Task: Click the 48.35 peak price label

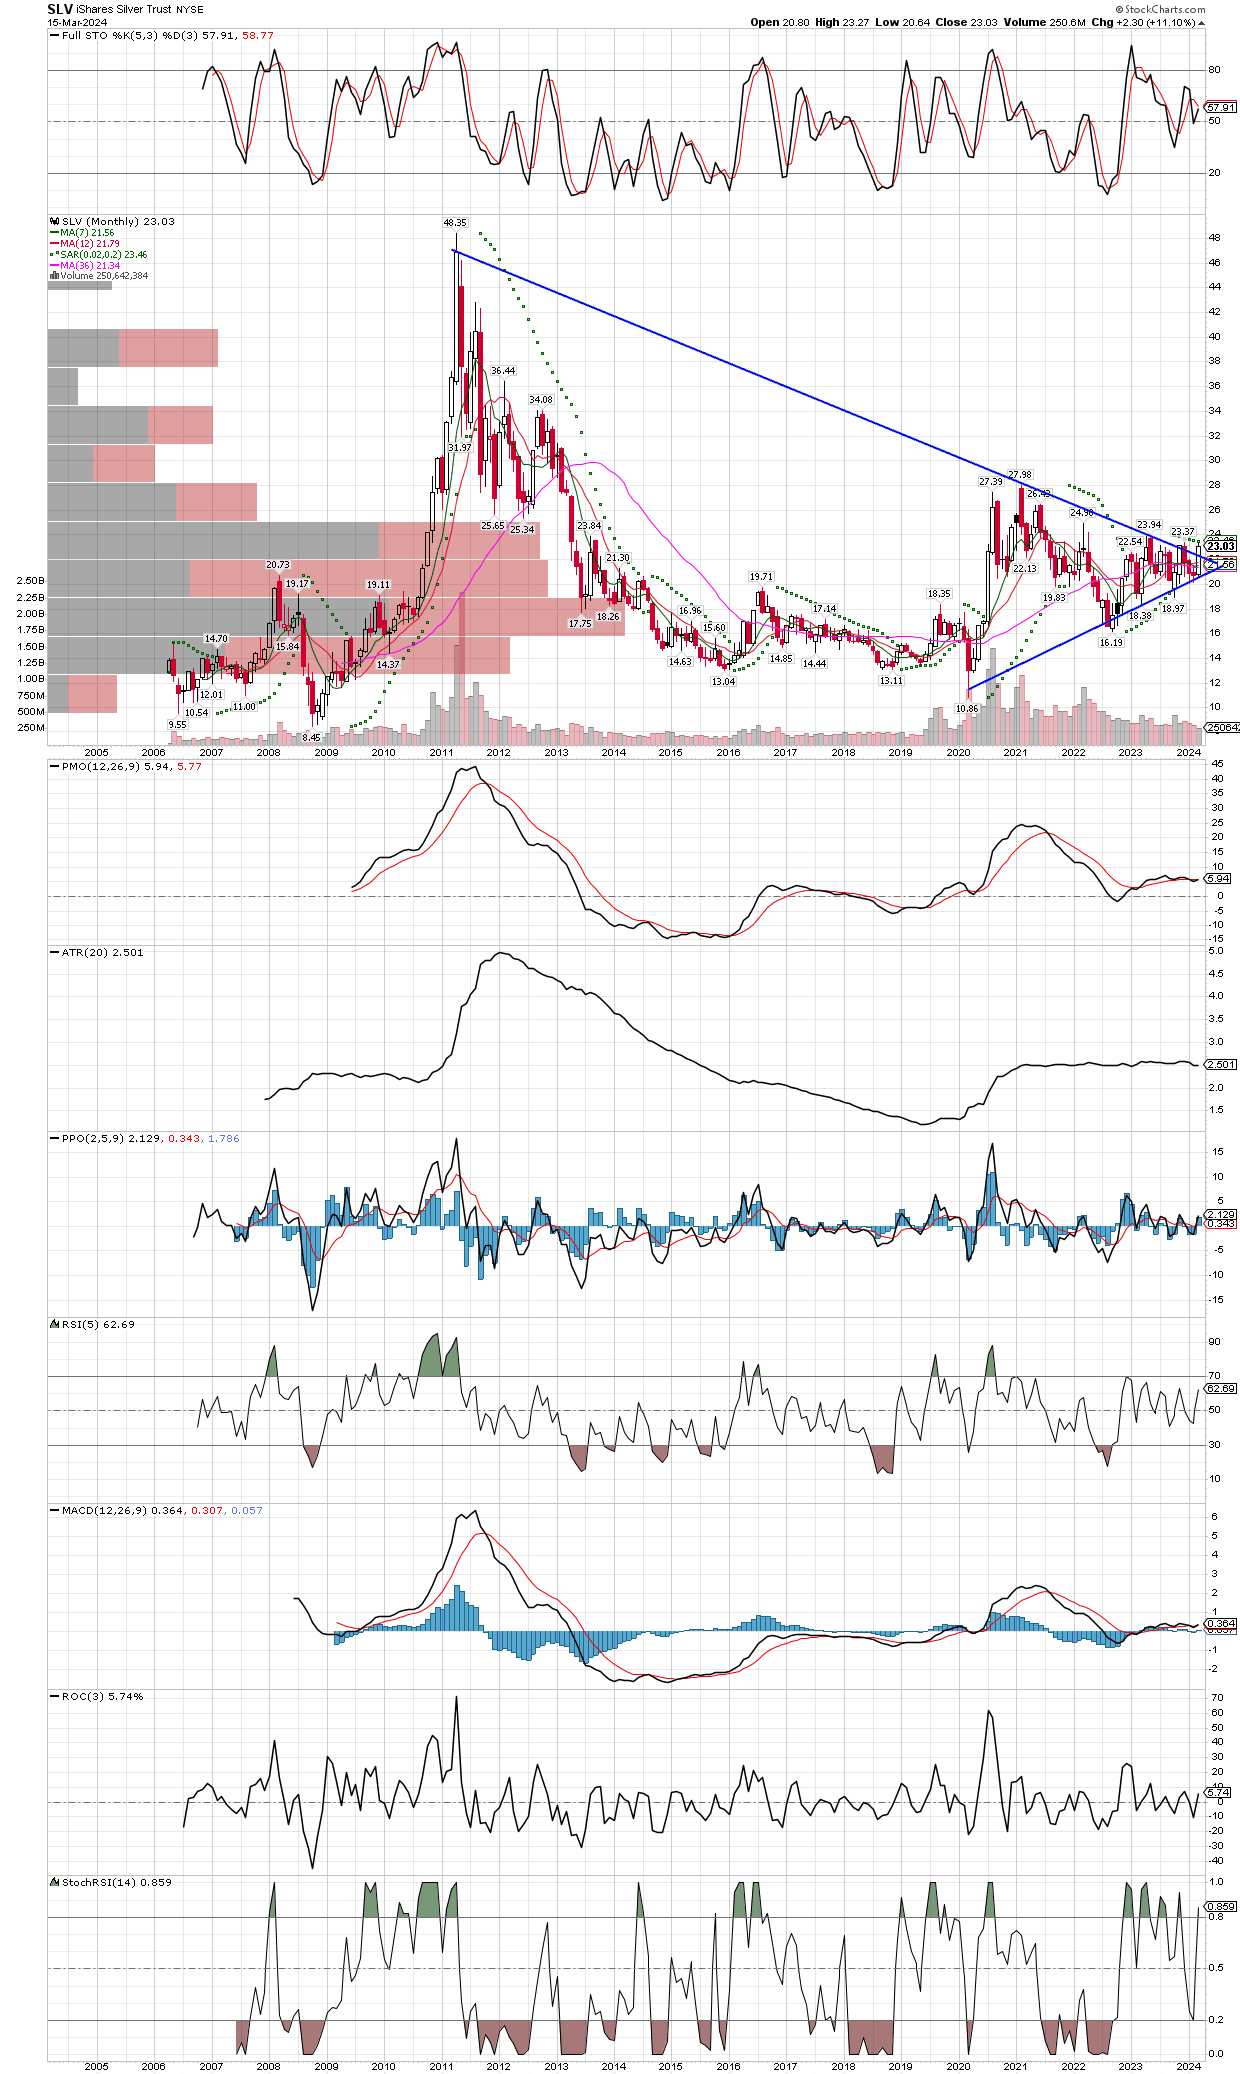Action: [x=454, y=222]
